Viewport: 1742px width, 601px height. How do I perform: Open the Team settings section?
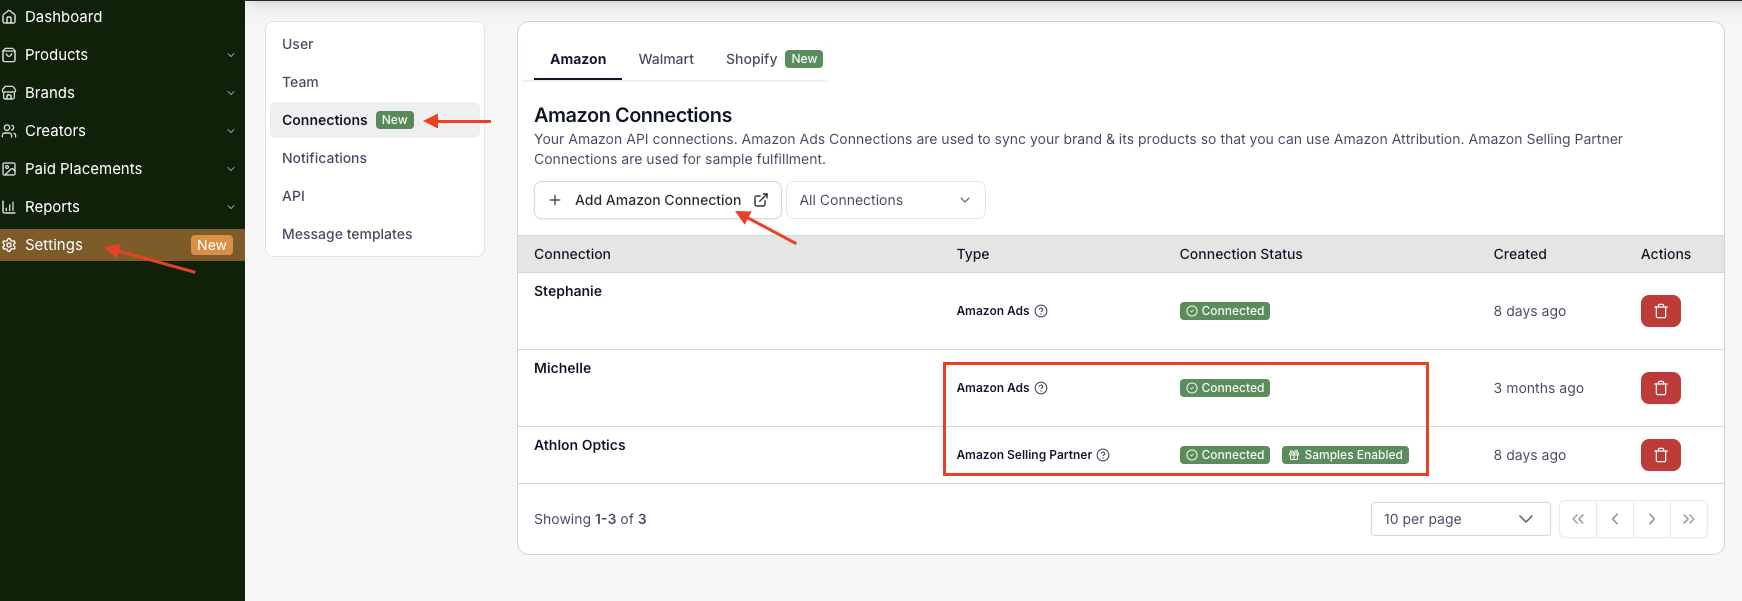[x=300, y=82]
